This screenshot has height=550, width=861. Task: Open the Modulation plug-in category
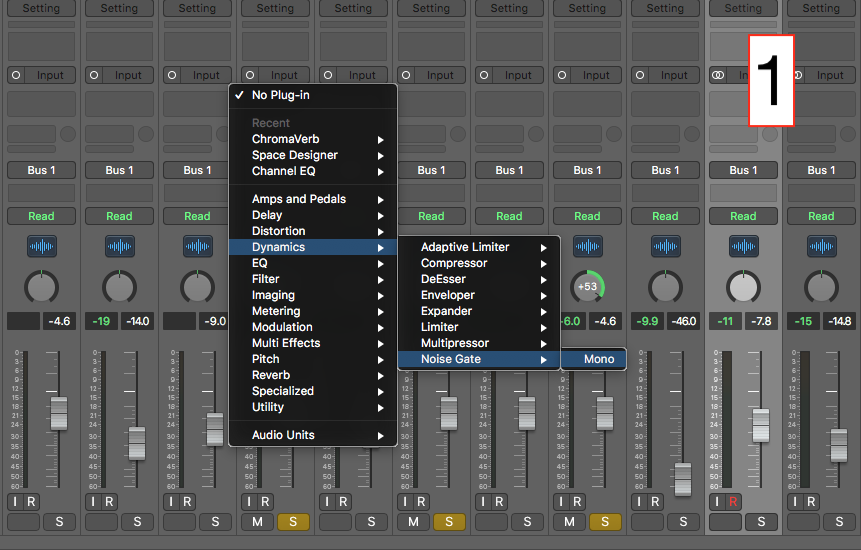pos(312,327)
